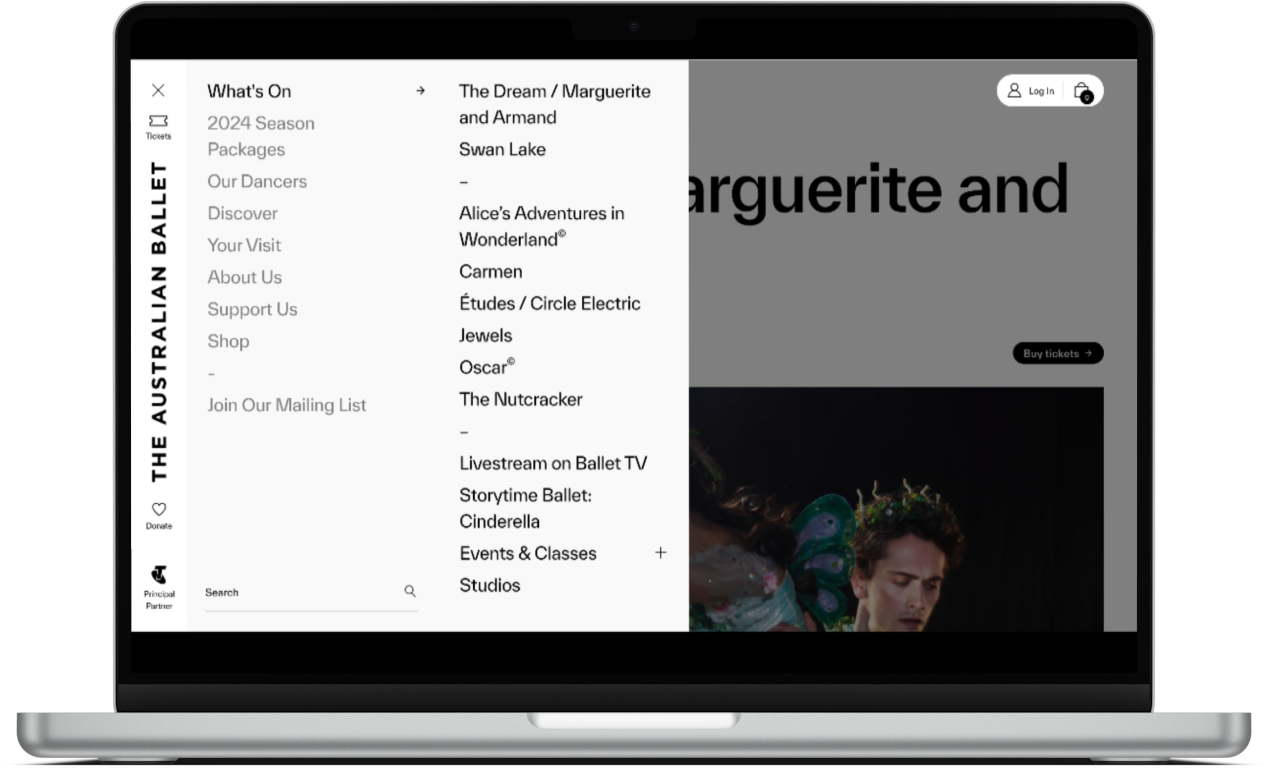The width and height of the screenshot is (1268, 768).
Task: Open the Shop menu item
Action: 228,341
